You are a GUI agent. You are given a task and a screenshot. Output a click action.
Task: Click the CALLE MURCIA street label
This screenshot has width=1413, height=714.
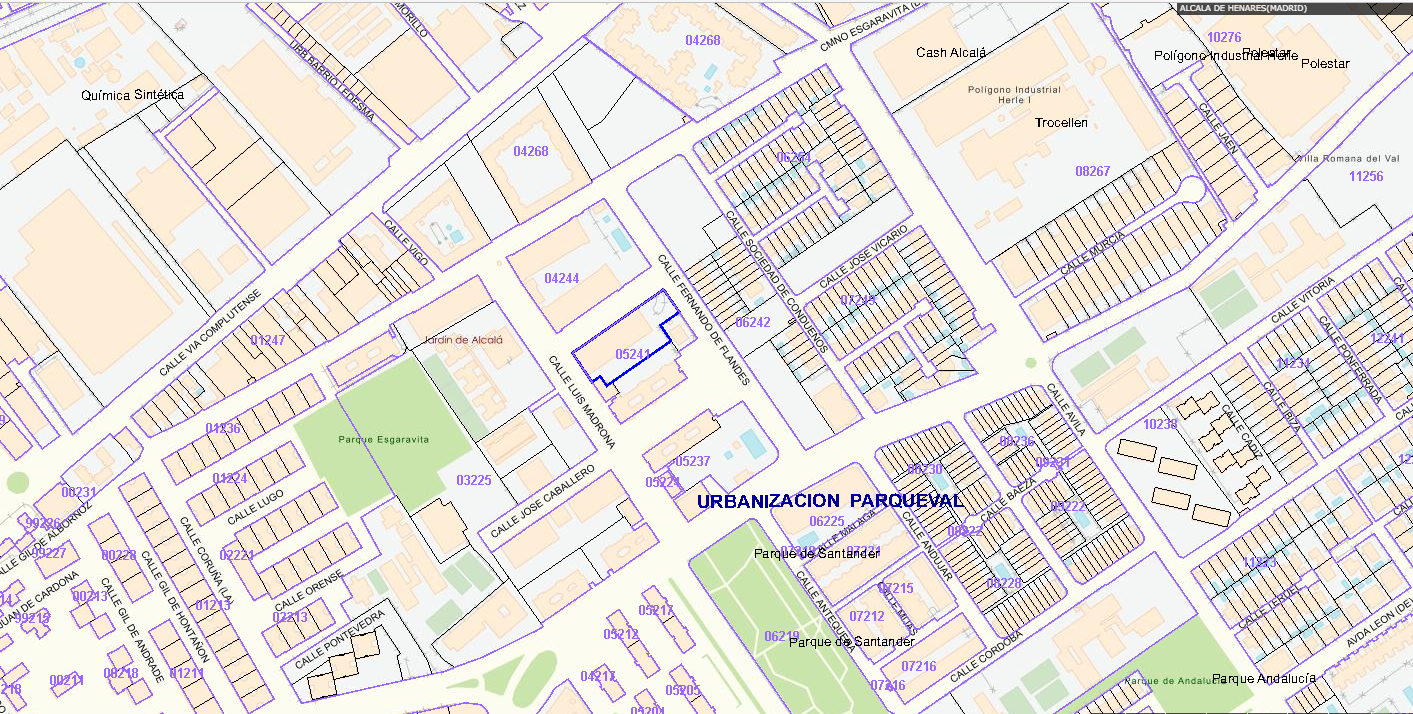(x=1092, y=253)
